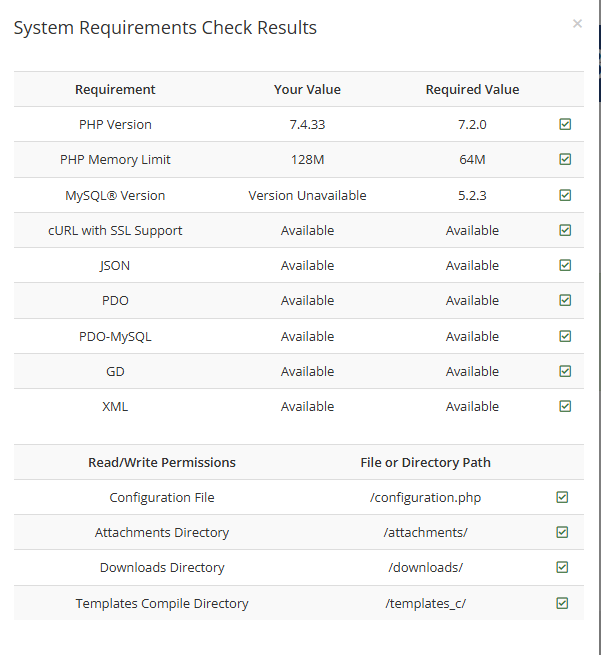Select the Version Unavailable MySQL value
Image resolution: width=601 pixels, height=655 pixels.
pos(307,195)
